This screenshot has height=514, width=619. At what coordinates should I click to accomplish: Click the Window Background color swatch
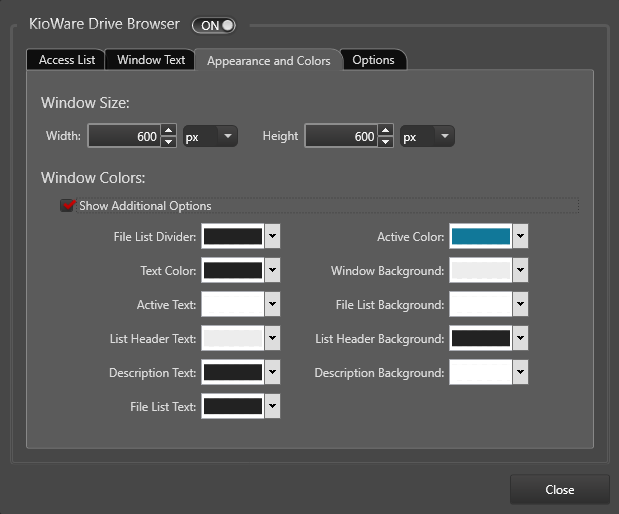480,270
